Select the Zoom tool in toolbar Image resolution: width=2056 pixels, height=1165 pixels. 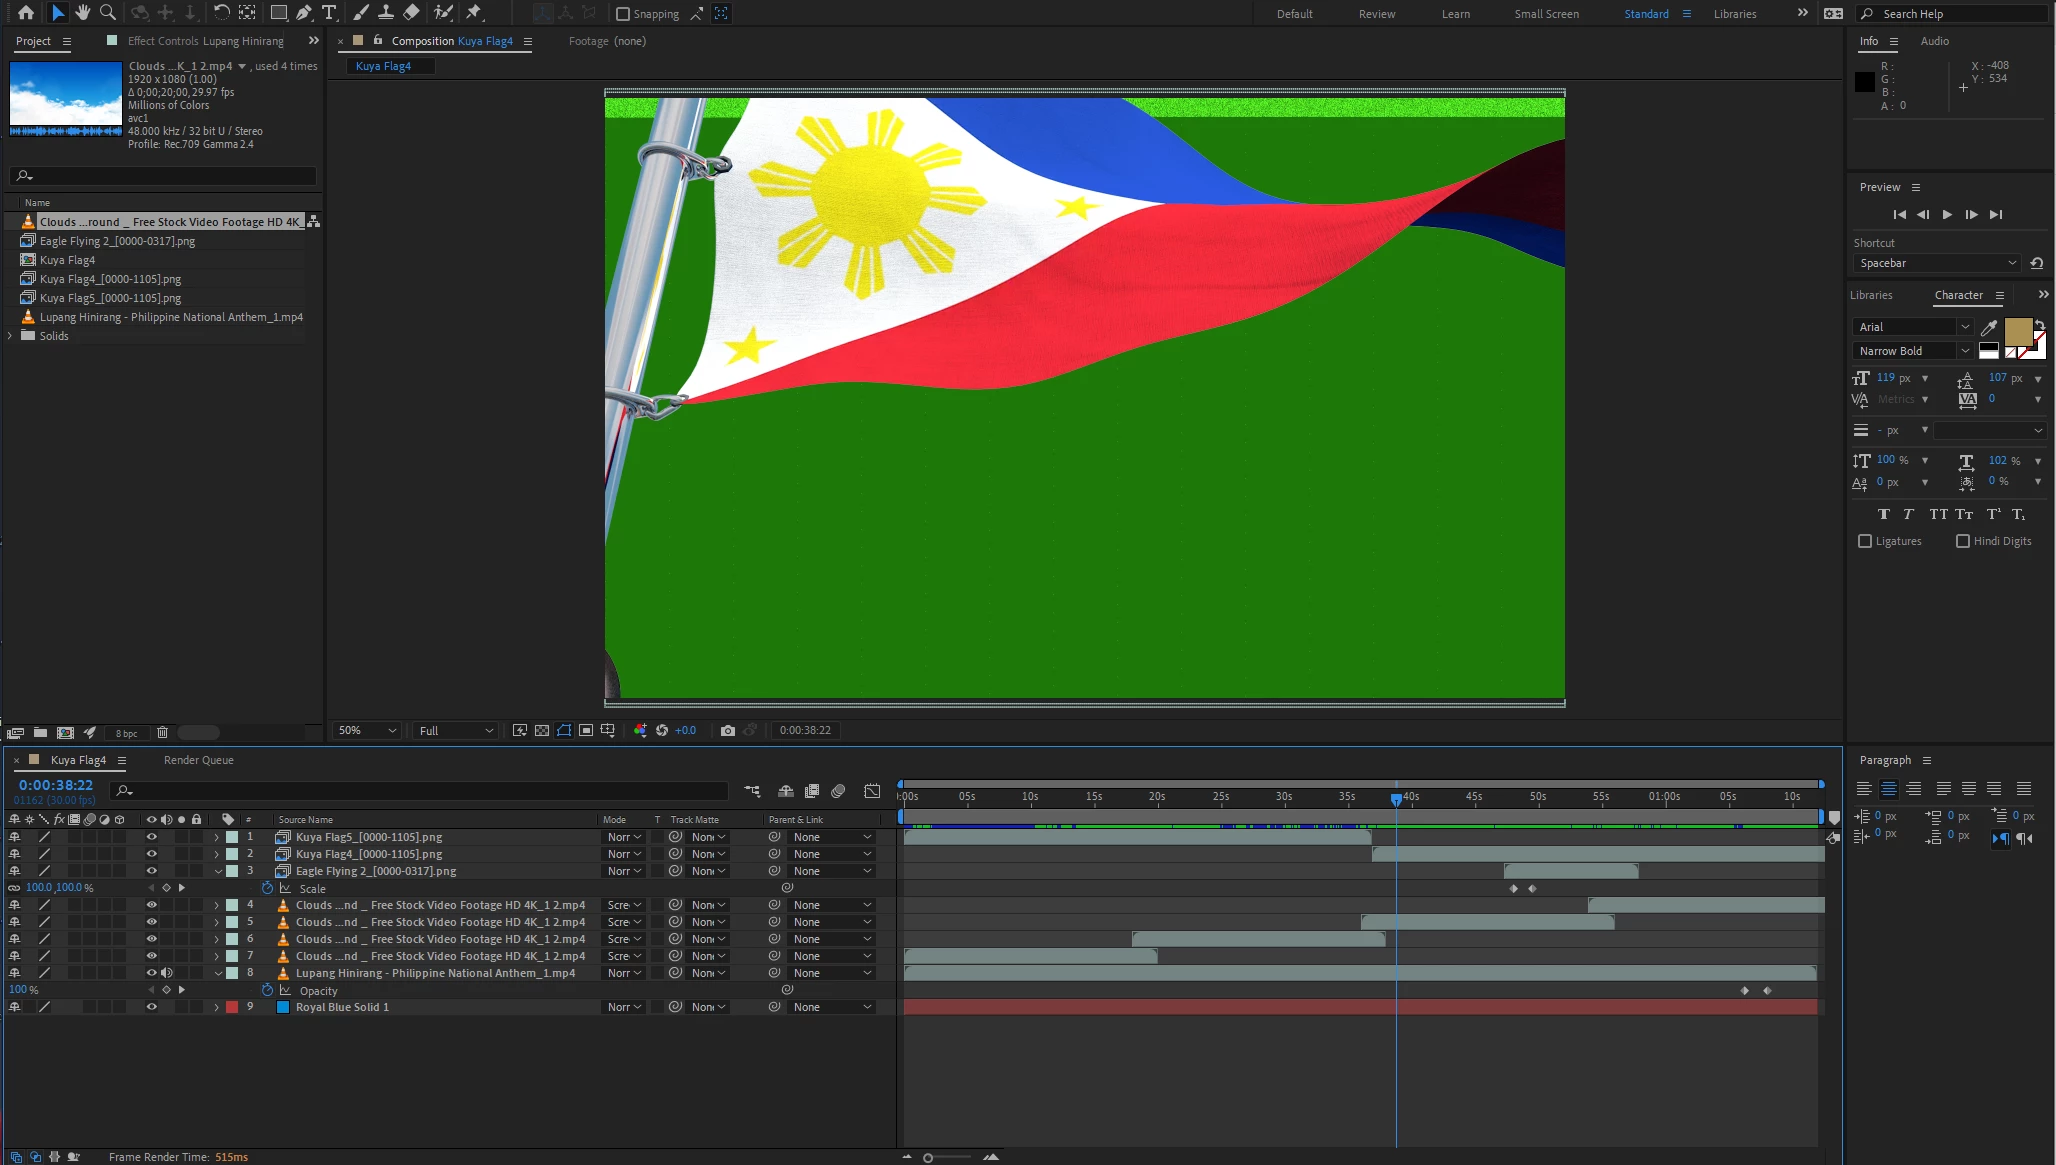(x=108, y=13)
